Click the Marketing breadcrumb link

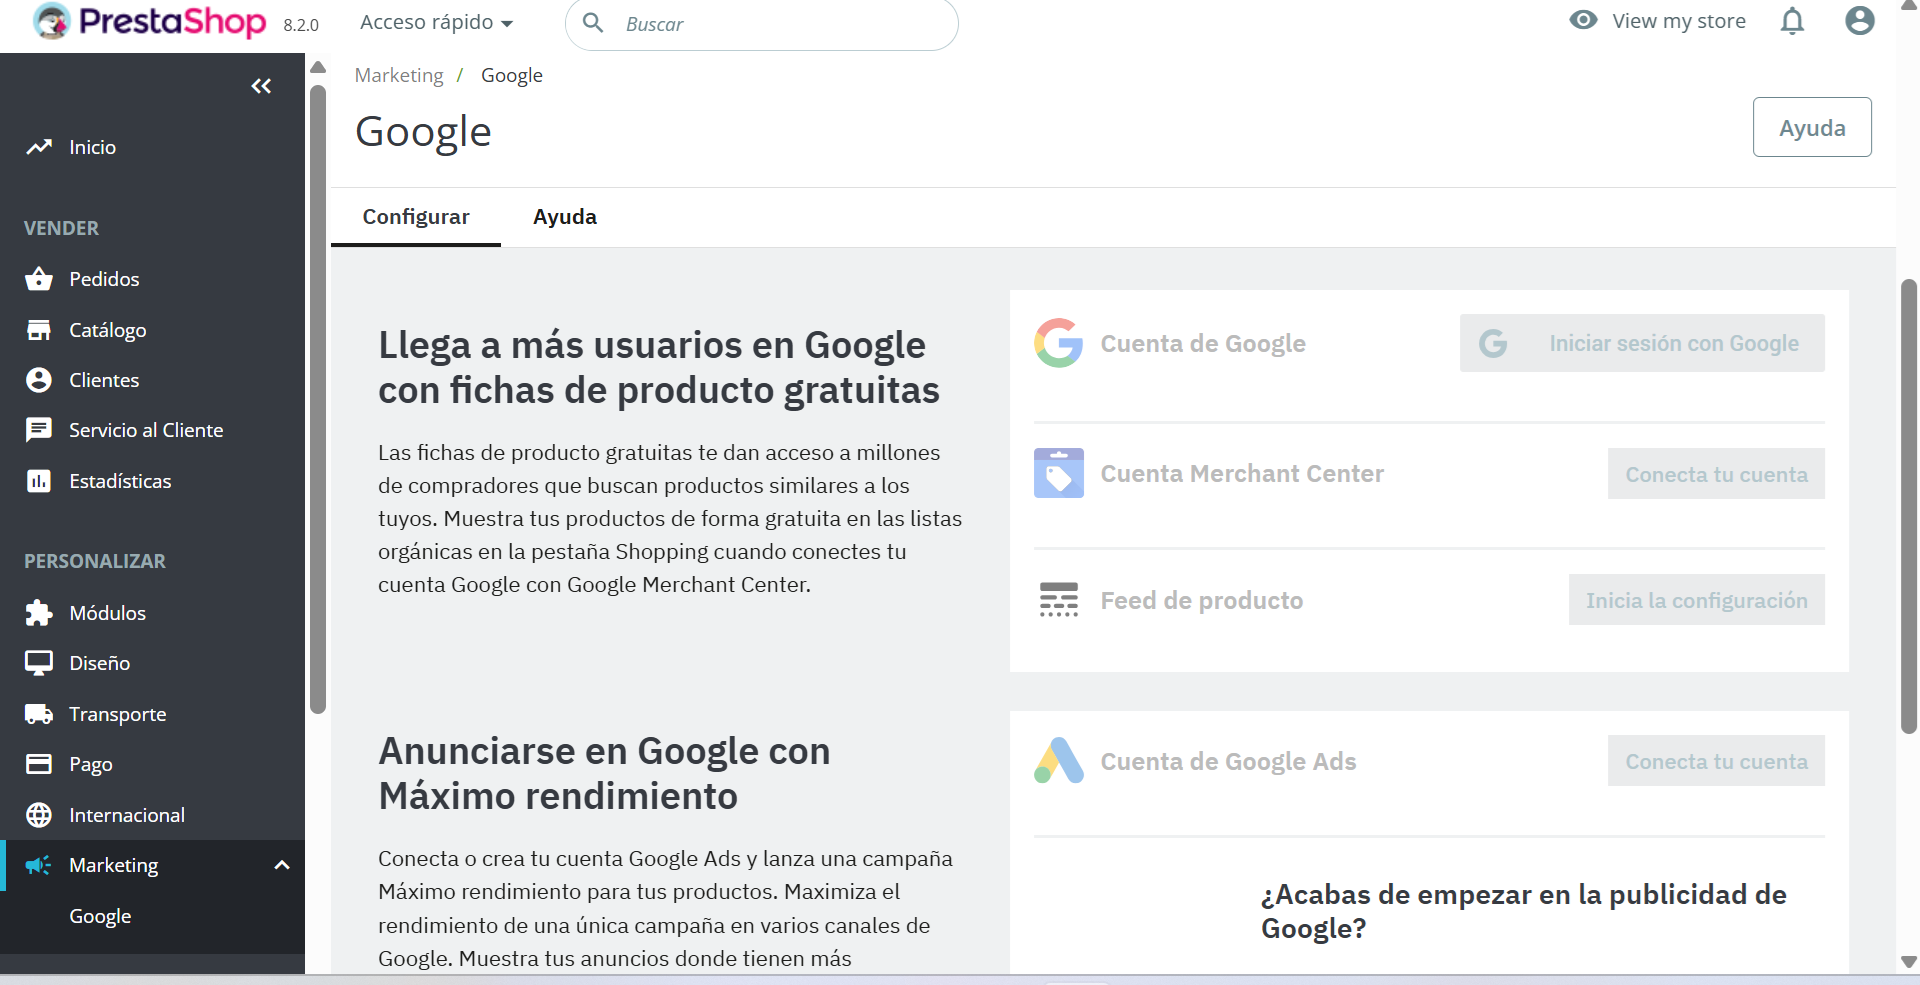click(399, 75)
